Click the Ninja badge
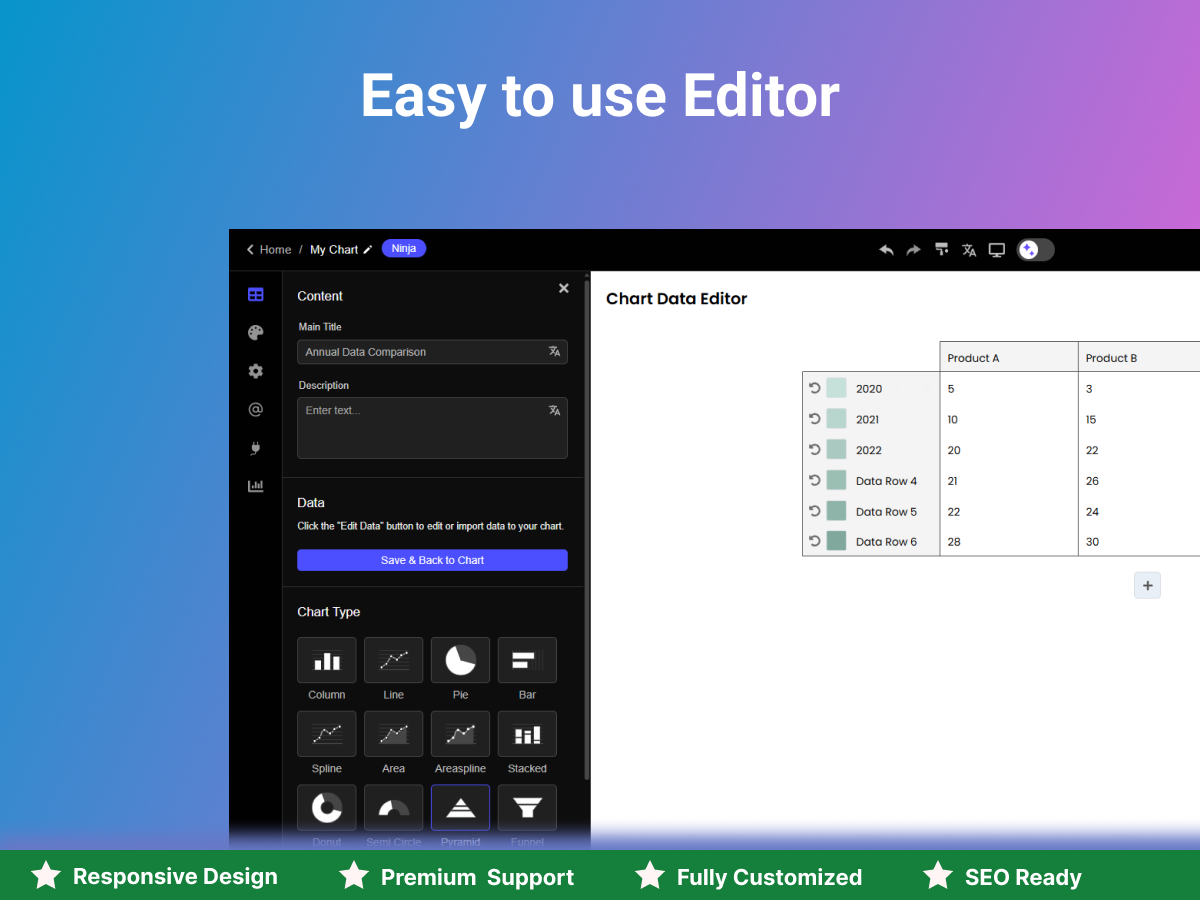The height and width of the screenshot is (900, 1200). point(404,248)
